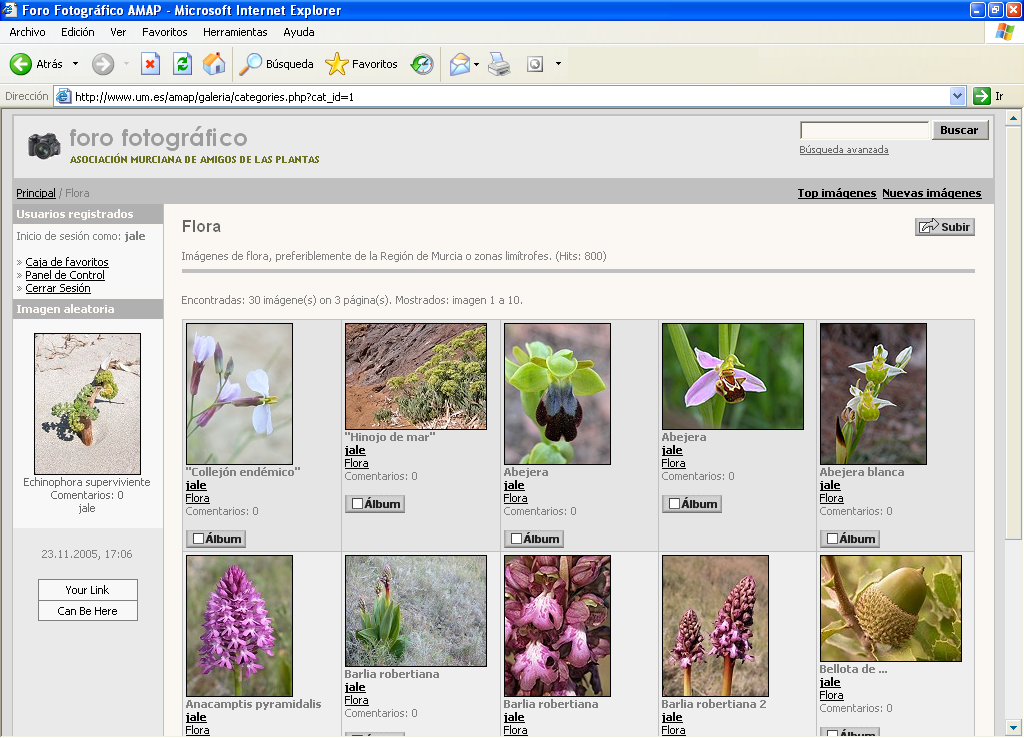Open the Home page house icon

coord(214,64)
